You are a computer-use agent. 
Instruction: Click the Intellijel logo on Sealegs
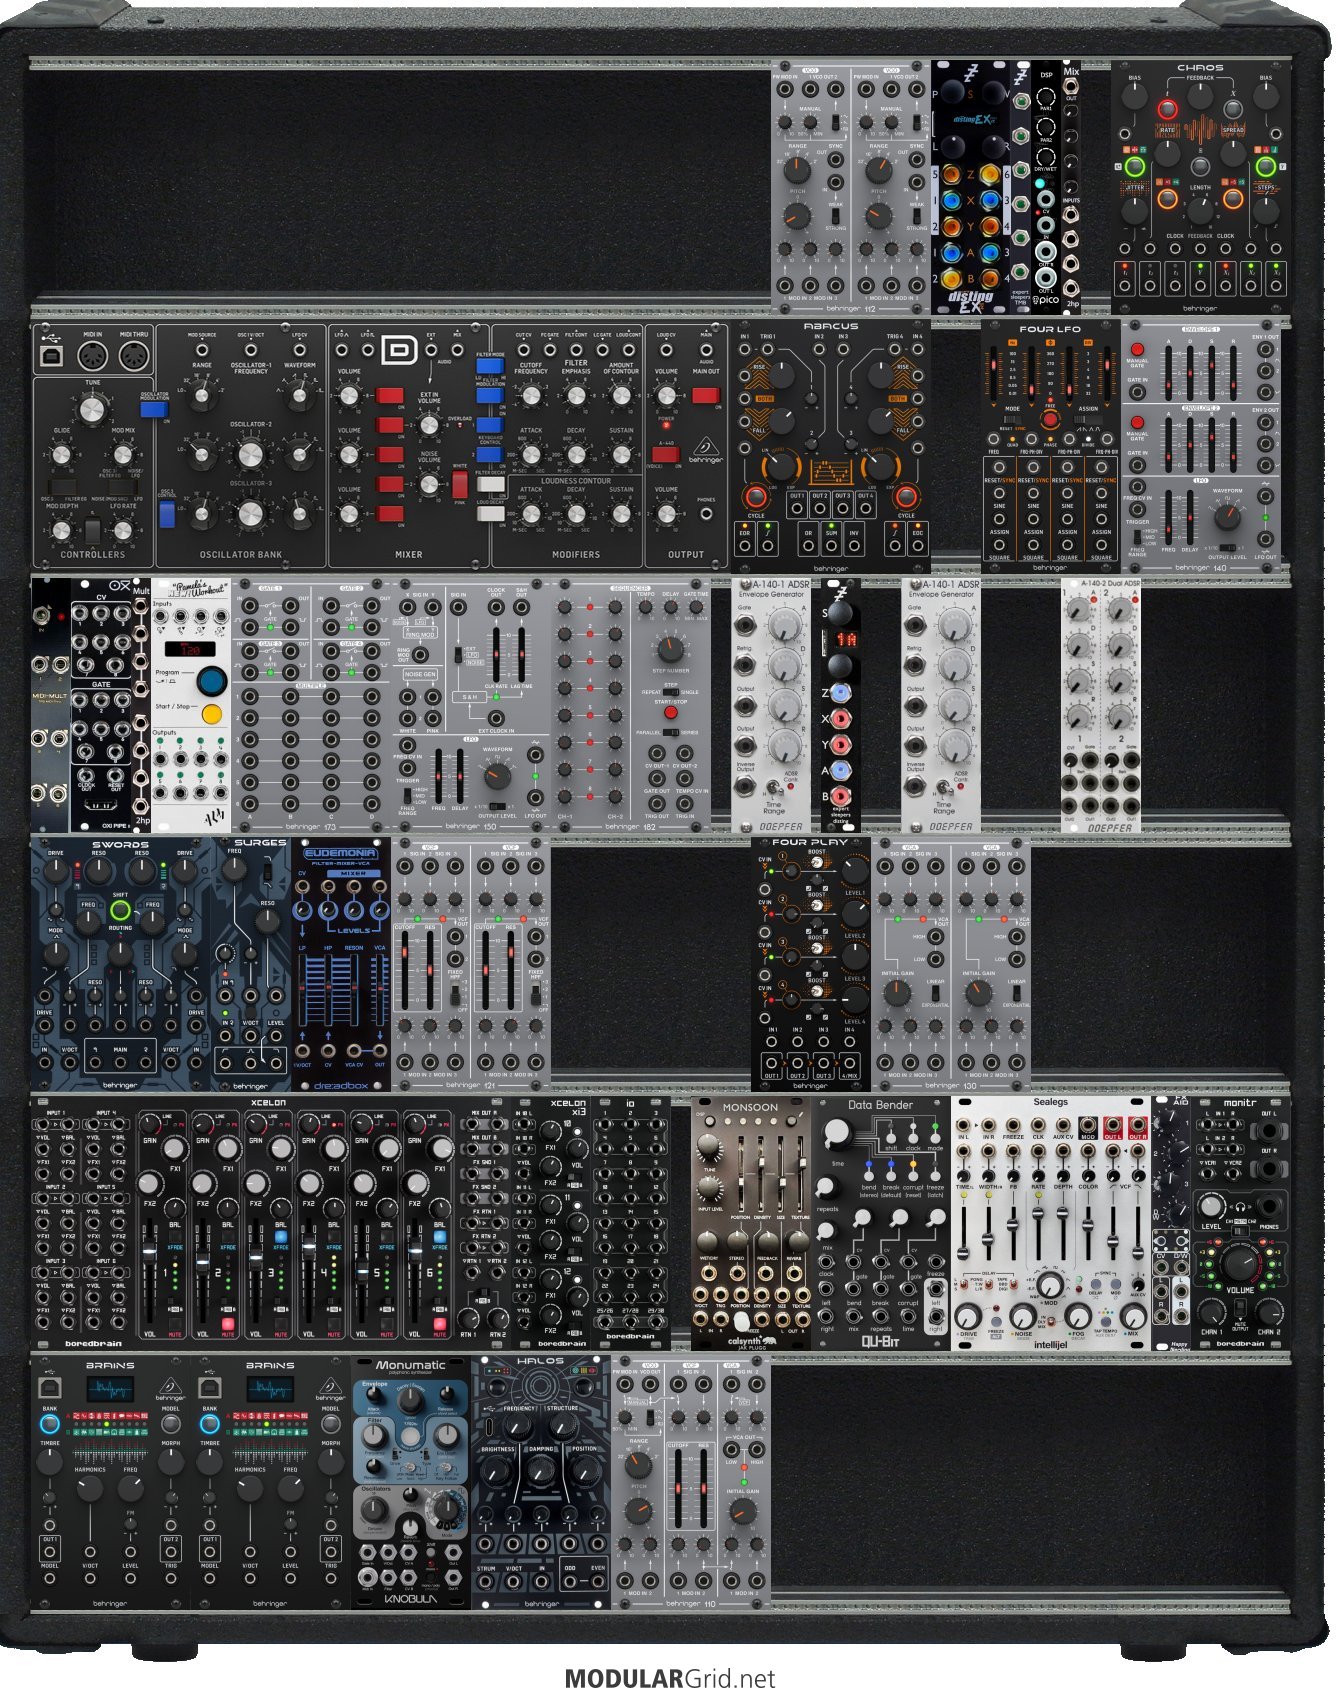[x=1050, y=1344]
